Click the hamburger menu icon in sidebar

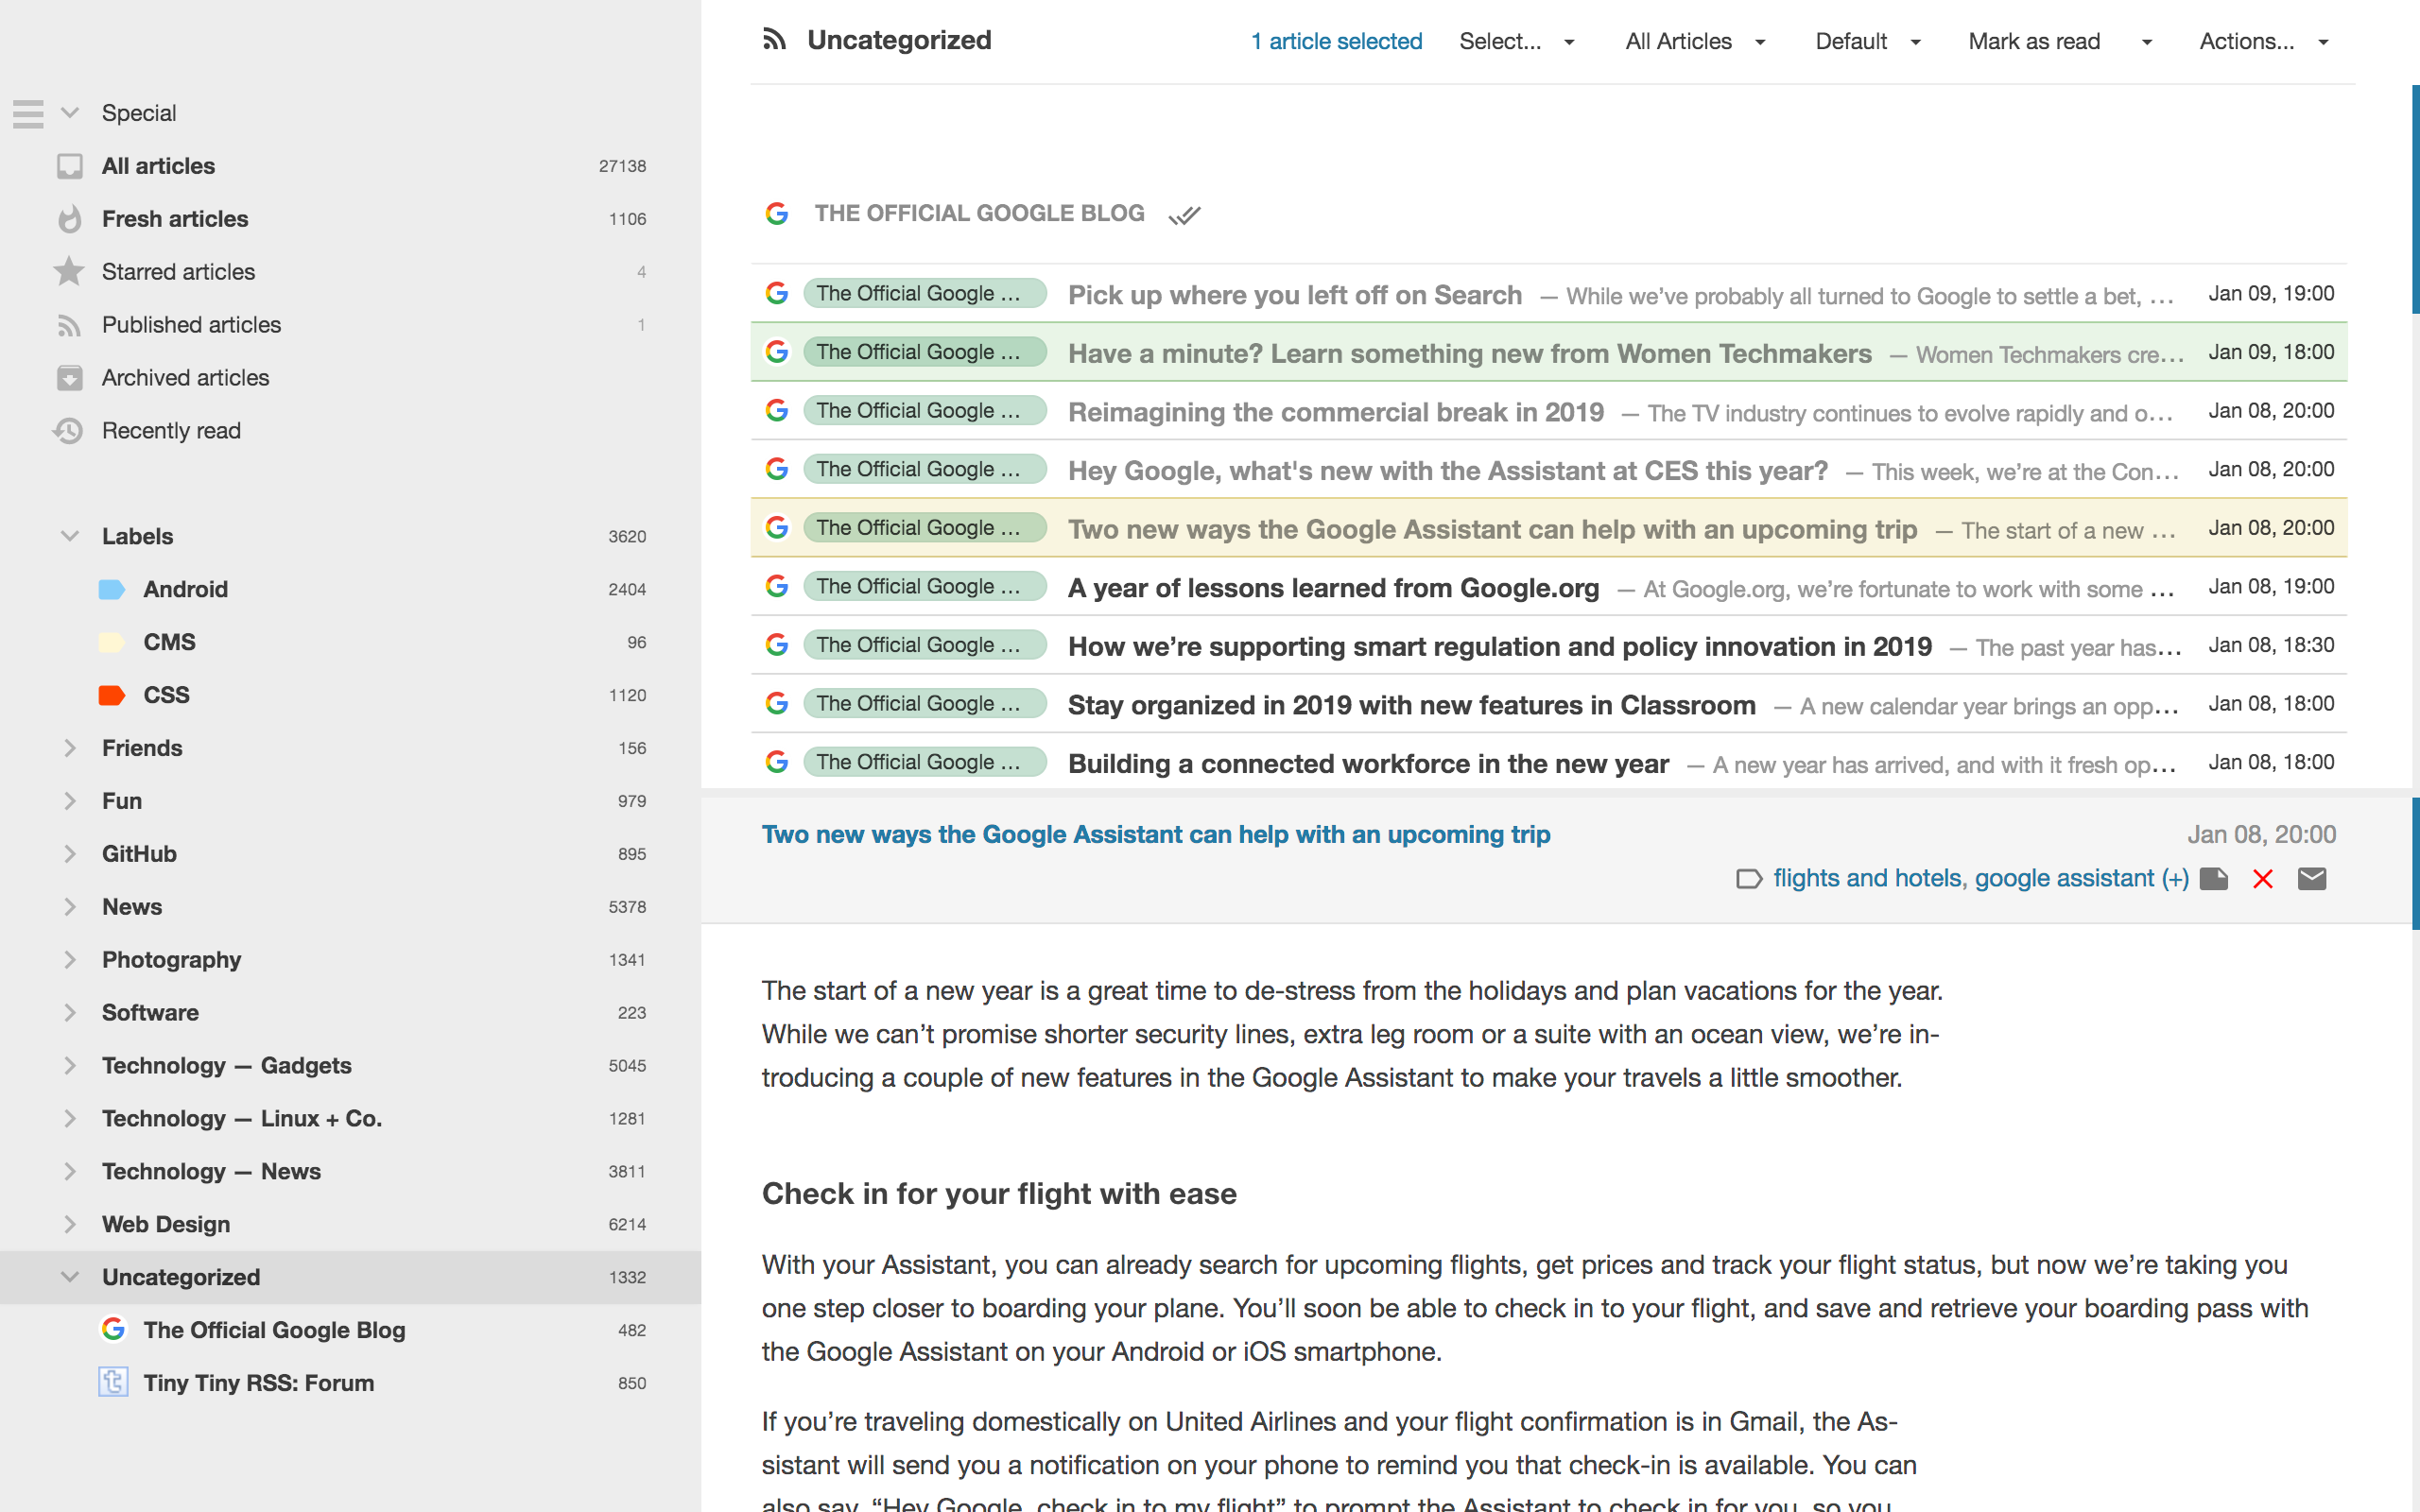(28, 113)
